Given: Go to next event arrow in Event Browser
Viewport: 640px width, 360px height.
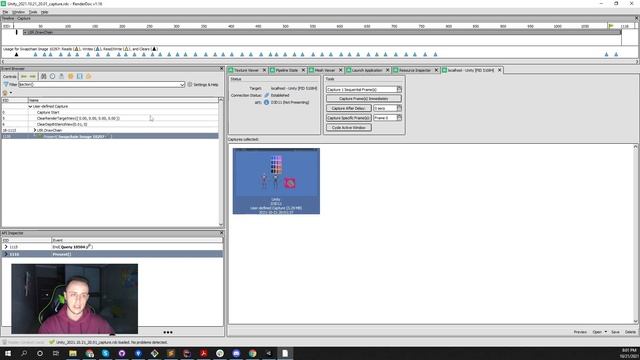Looking at the screenshot, I should (32, 76).
